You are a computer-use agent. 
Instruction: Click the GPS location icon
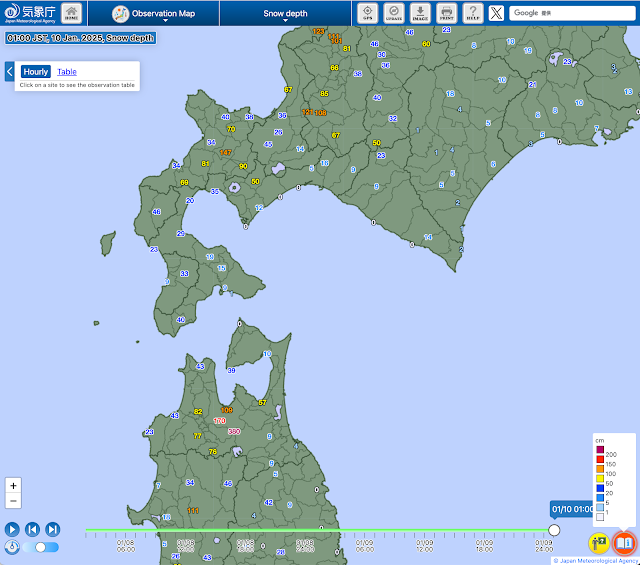click(367, 13)
